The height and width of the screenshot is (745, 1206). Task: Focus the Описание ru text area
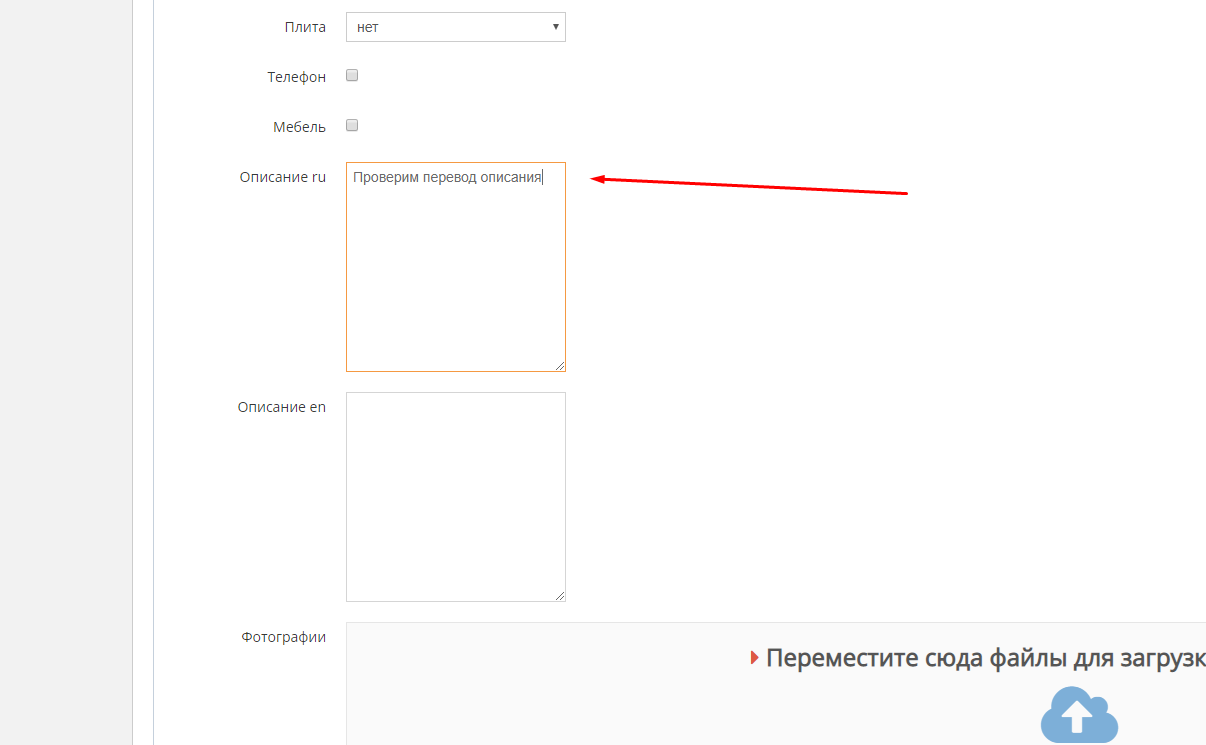point(455,280)
